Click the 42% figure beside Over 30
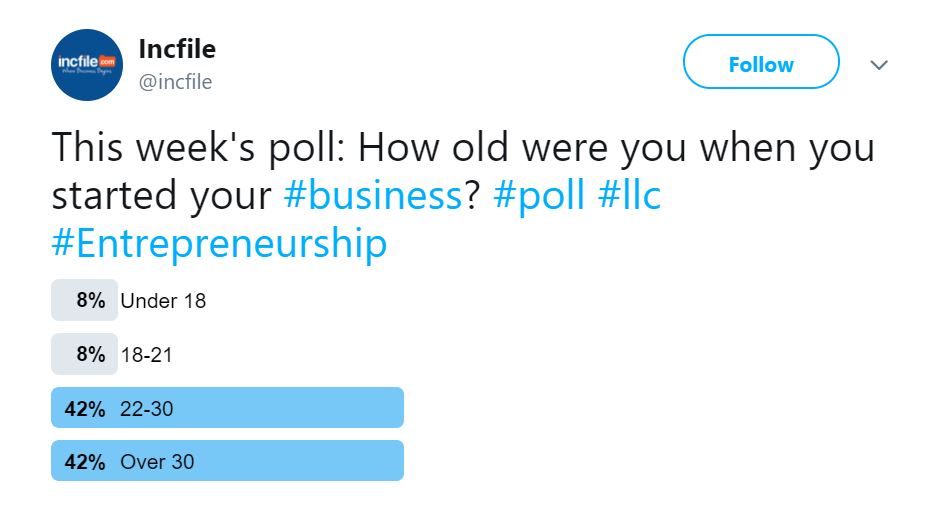 85,462
